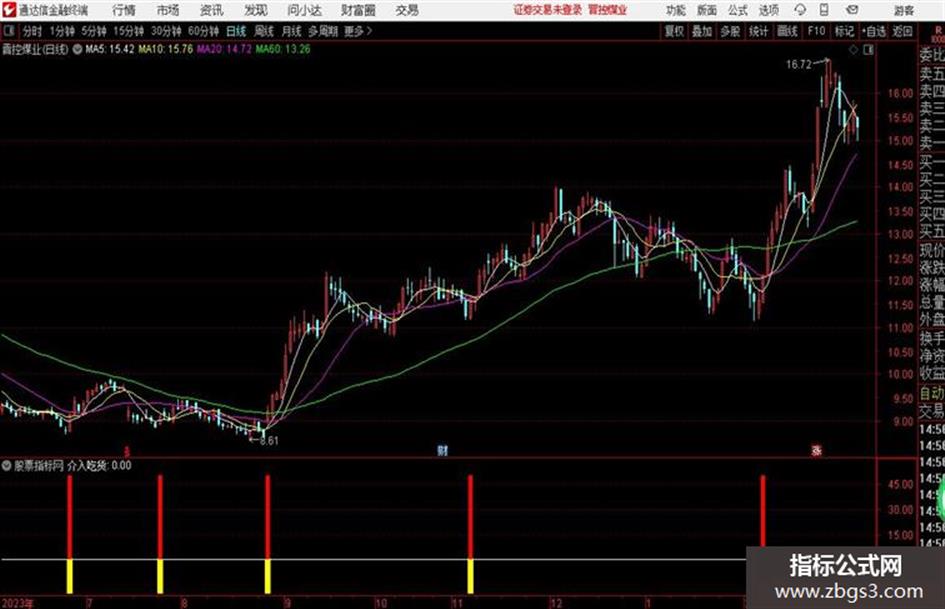Click the diamond icon at chart corner
945x609 pixels.
point(853,50)
